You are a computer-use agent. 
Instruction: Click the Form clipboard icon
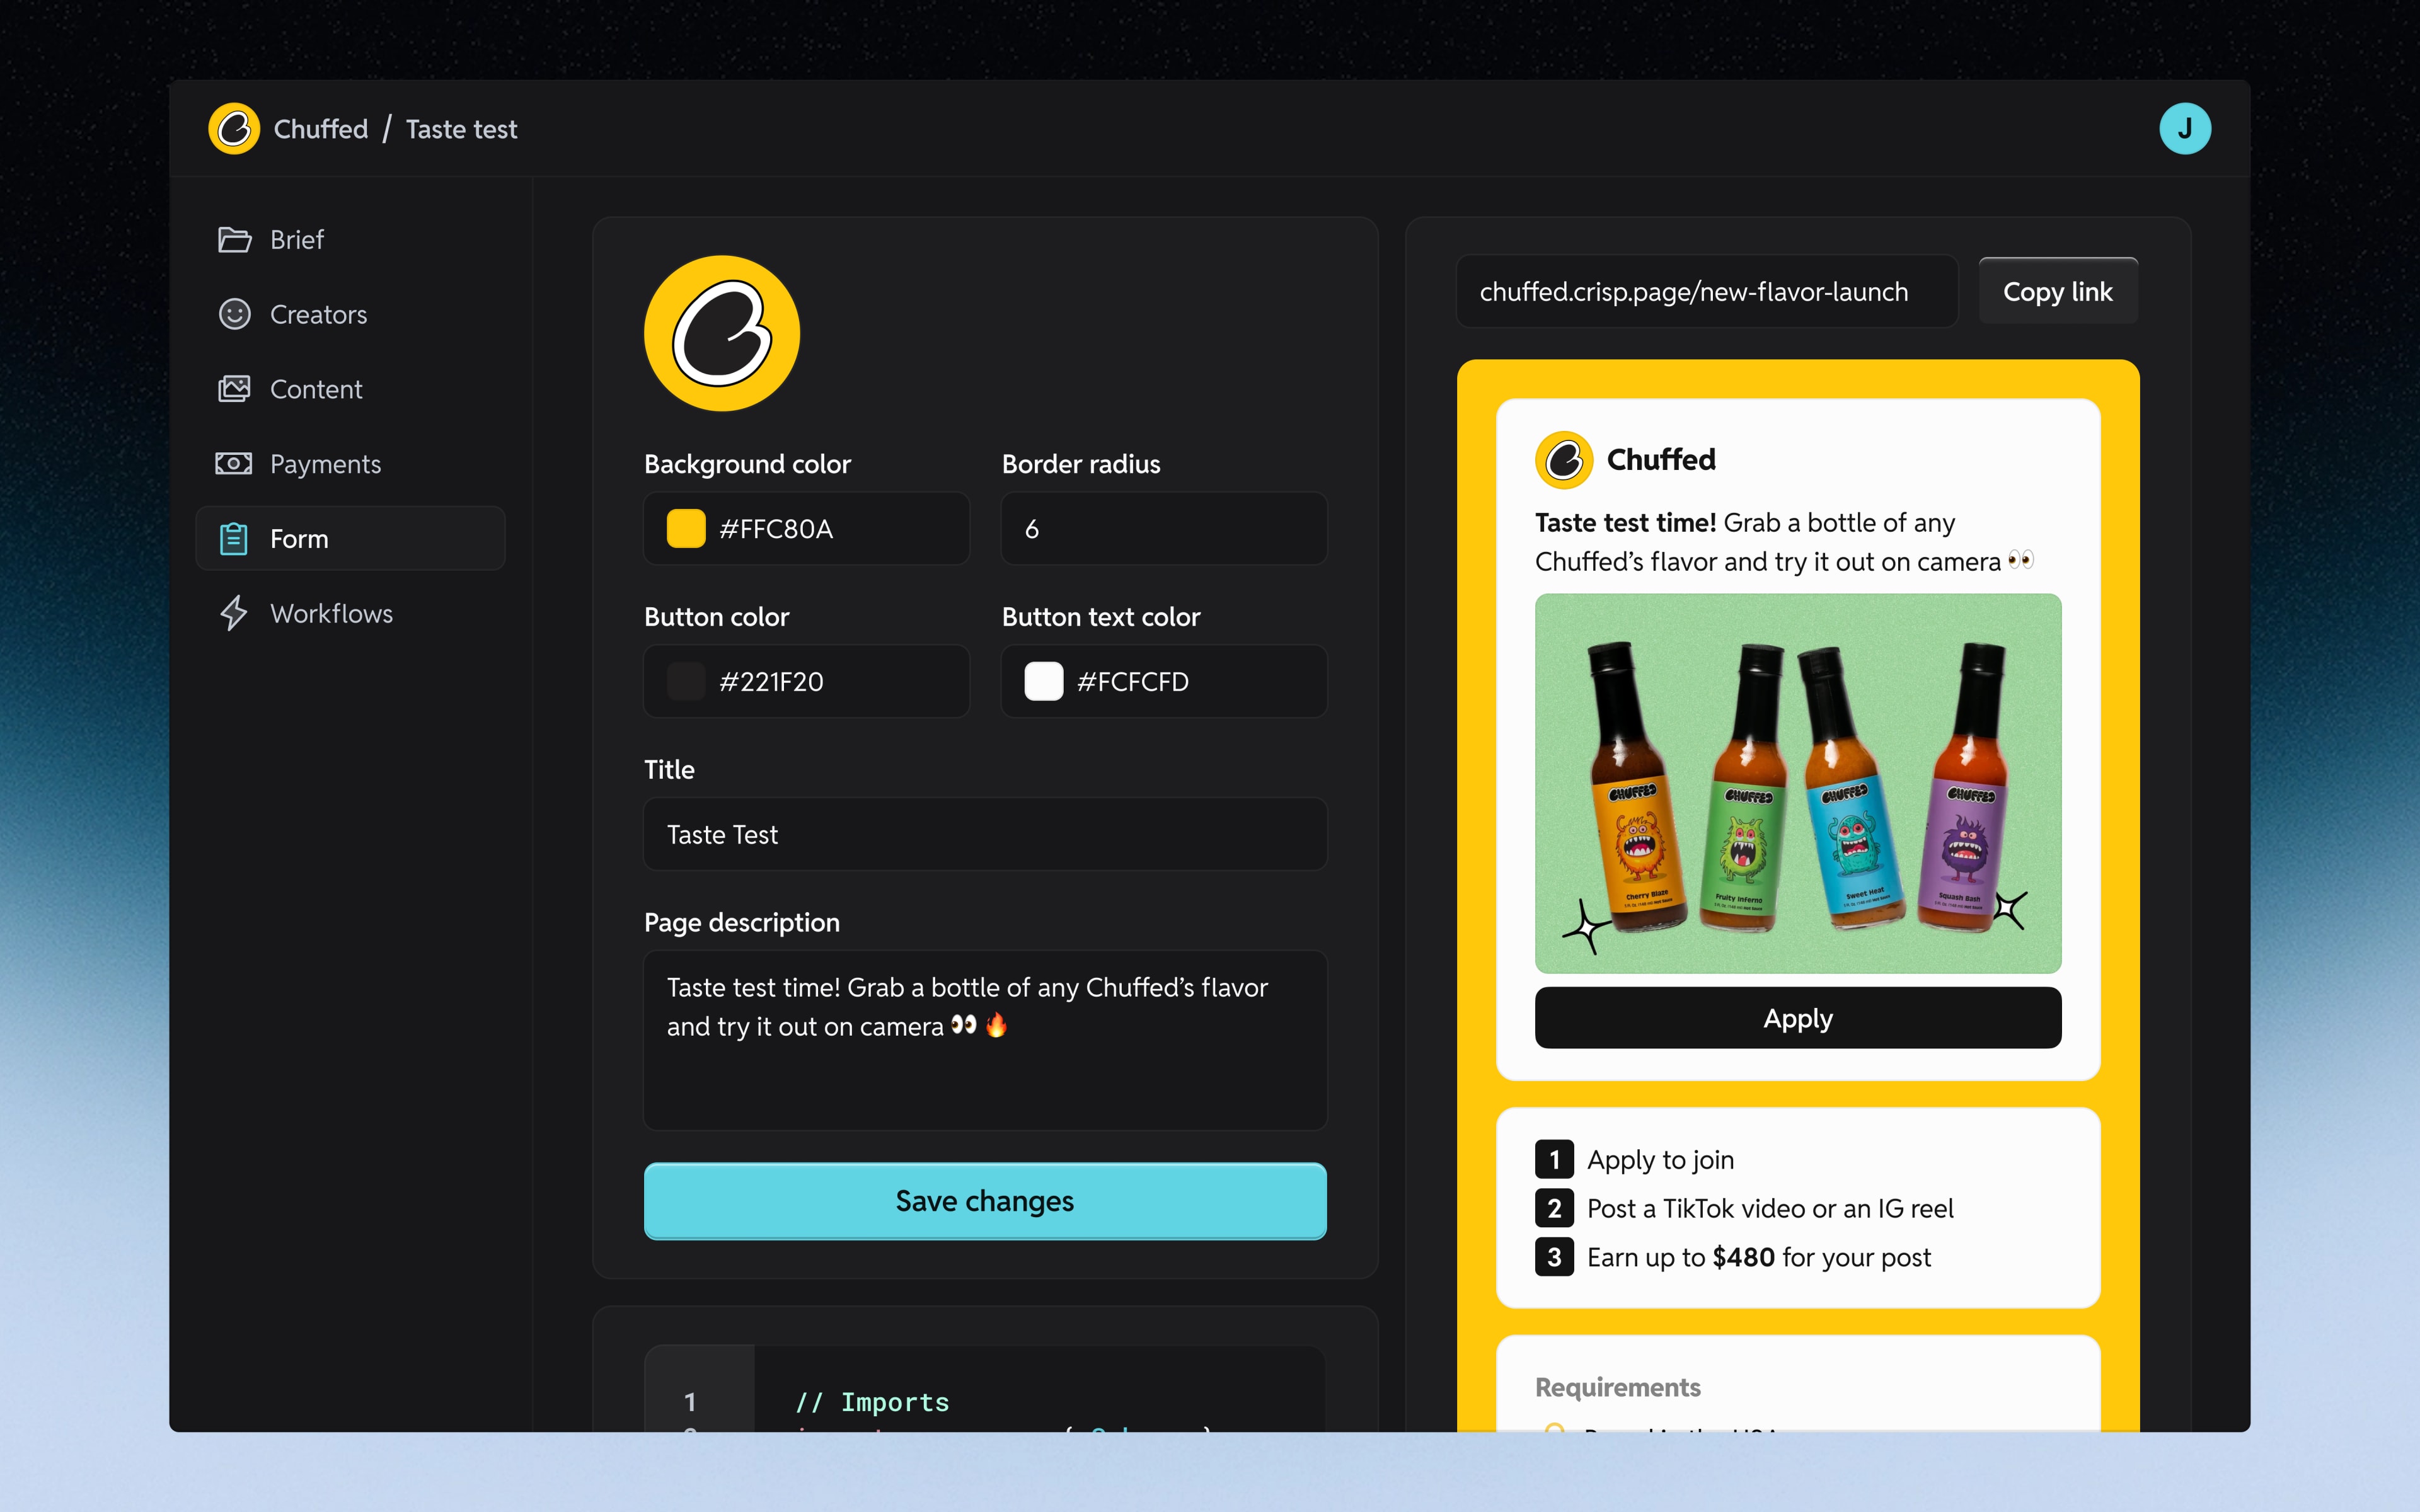(x=234, y=539)
